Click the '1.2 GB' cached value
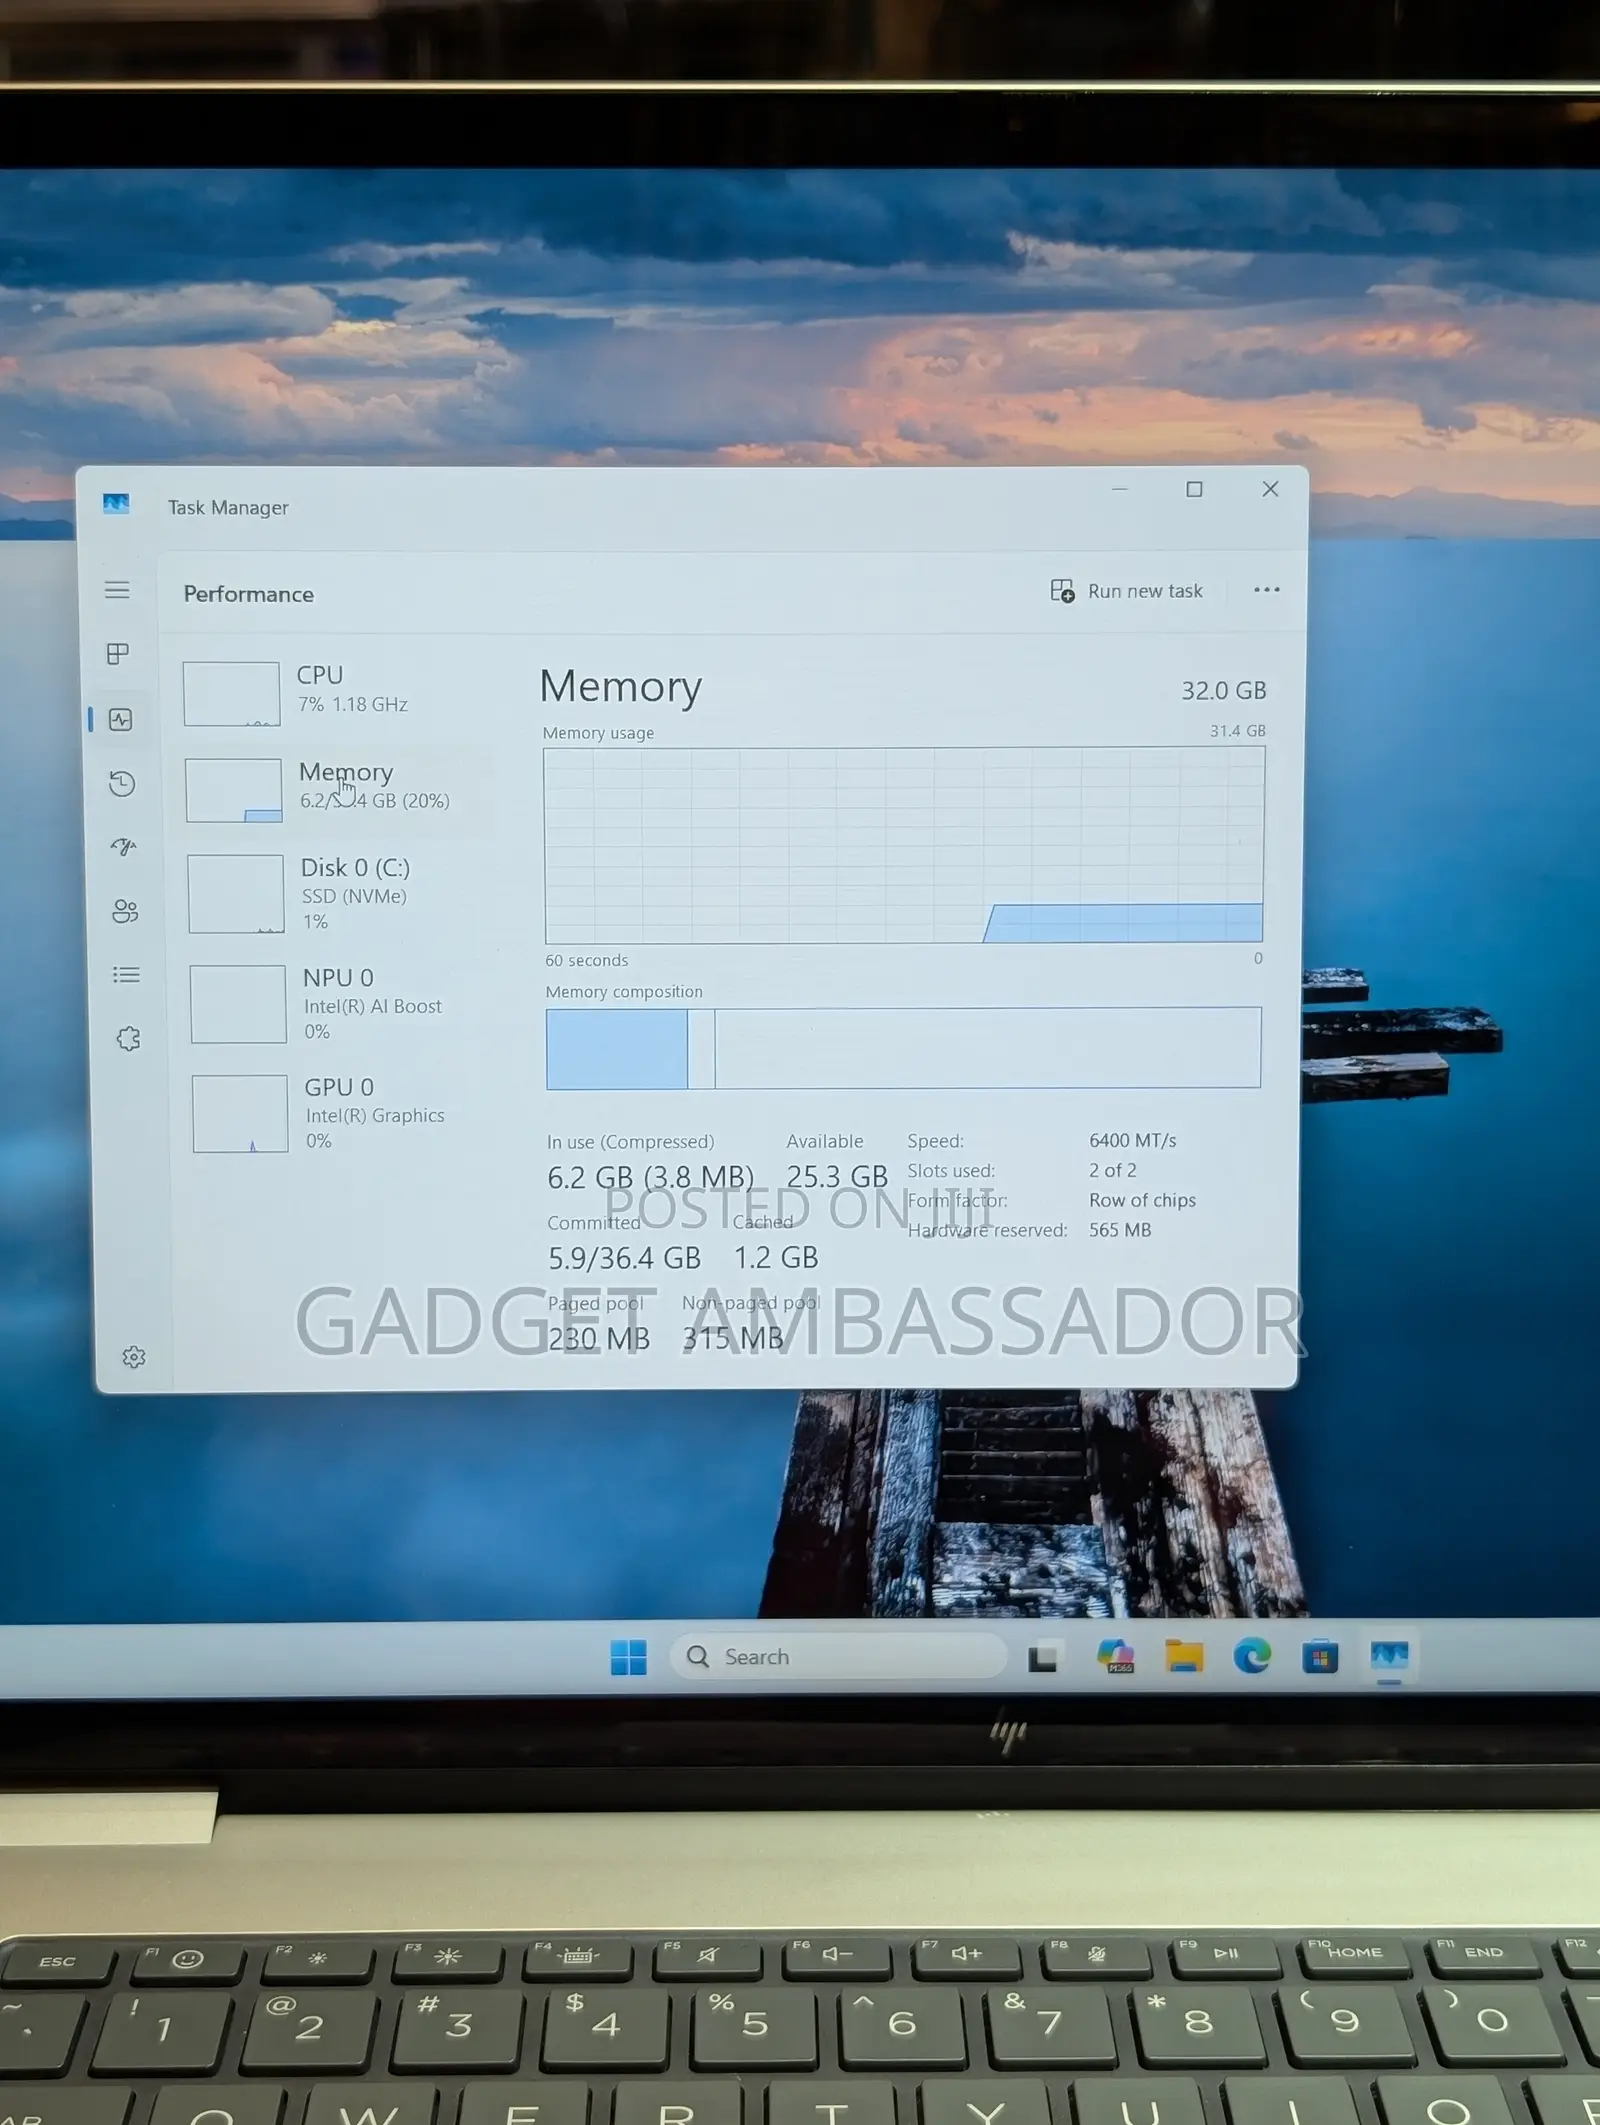The height and width of the screenshot is (2125, 1600). (x=776, y=1258)
